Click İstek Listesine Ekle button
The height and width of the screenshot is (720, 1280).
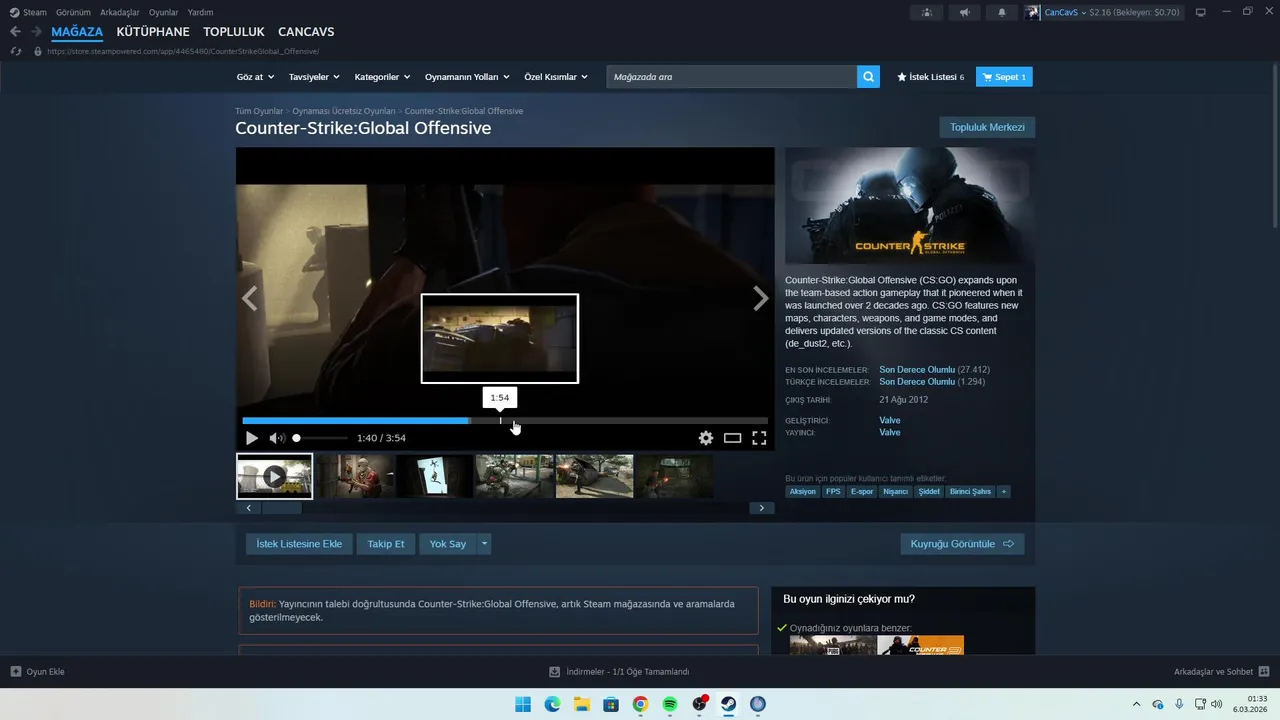pyautogui.click(x=299, y=544)
